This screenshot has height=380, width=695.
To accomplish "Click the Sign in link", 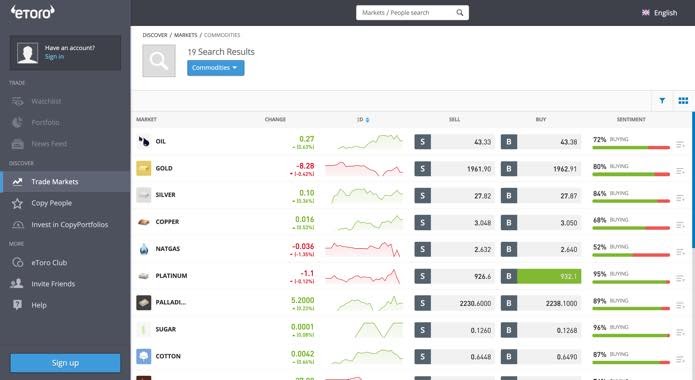I will [54, 57].
